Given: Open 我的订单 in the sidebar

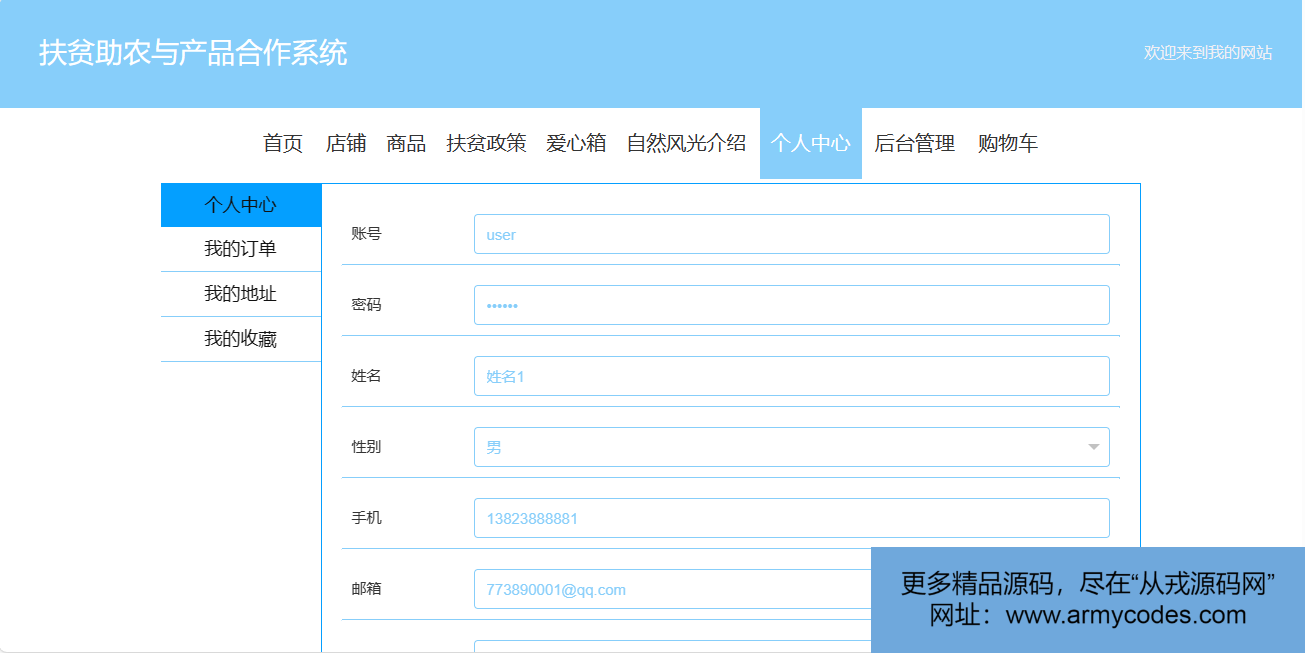Looking at the screenshot, I should [x=241, y=249].
